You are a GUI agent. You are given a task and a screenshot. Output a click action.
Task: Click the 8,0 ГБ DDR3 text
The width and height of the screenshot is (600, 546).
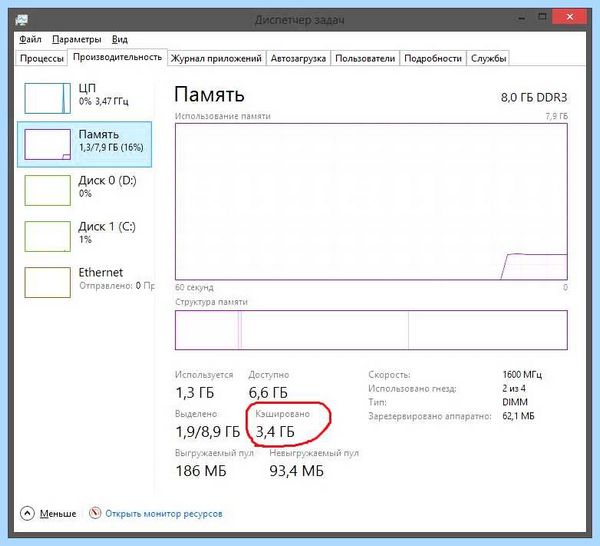[534, 98]
